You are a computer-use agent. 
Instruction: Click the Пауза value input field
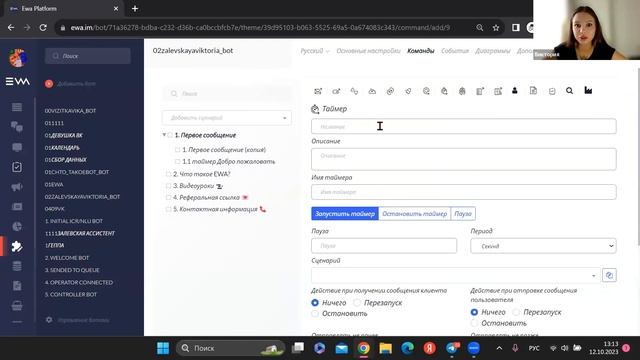tap(384, 246)
